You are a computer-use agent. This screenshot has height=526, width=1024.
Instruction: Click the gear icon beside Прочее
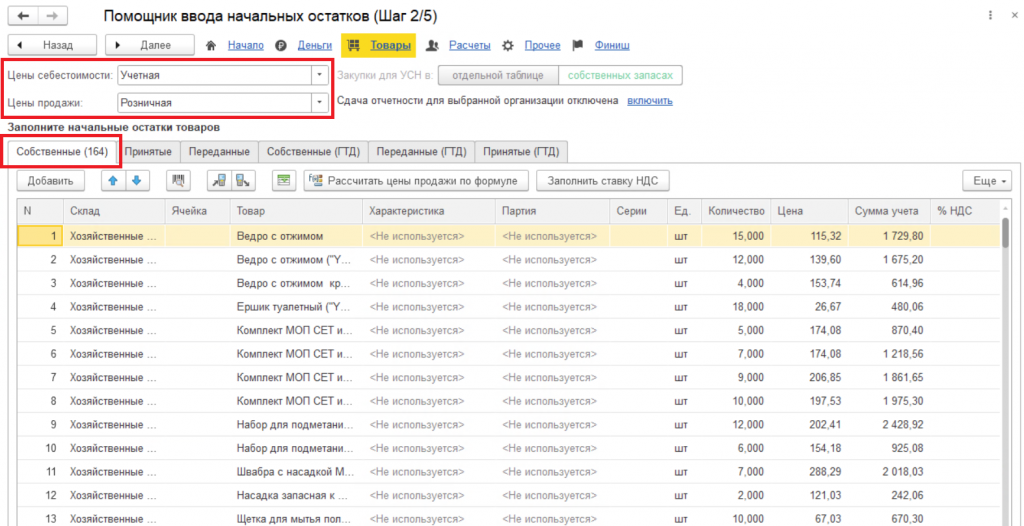tap(507, 46)
